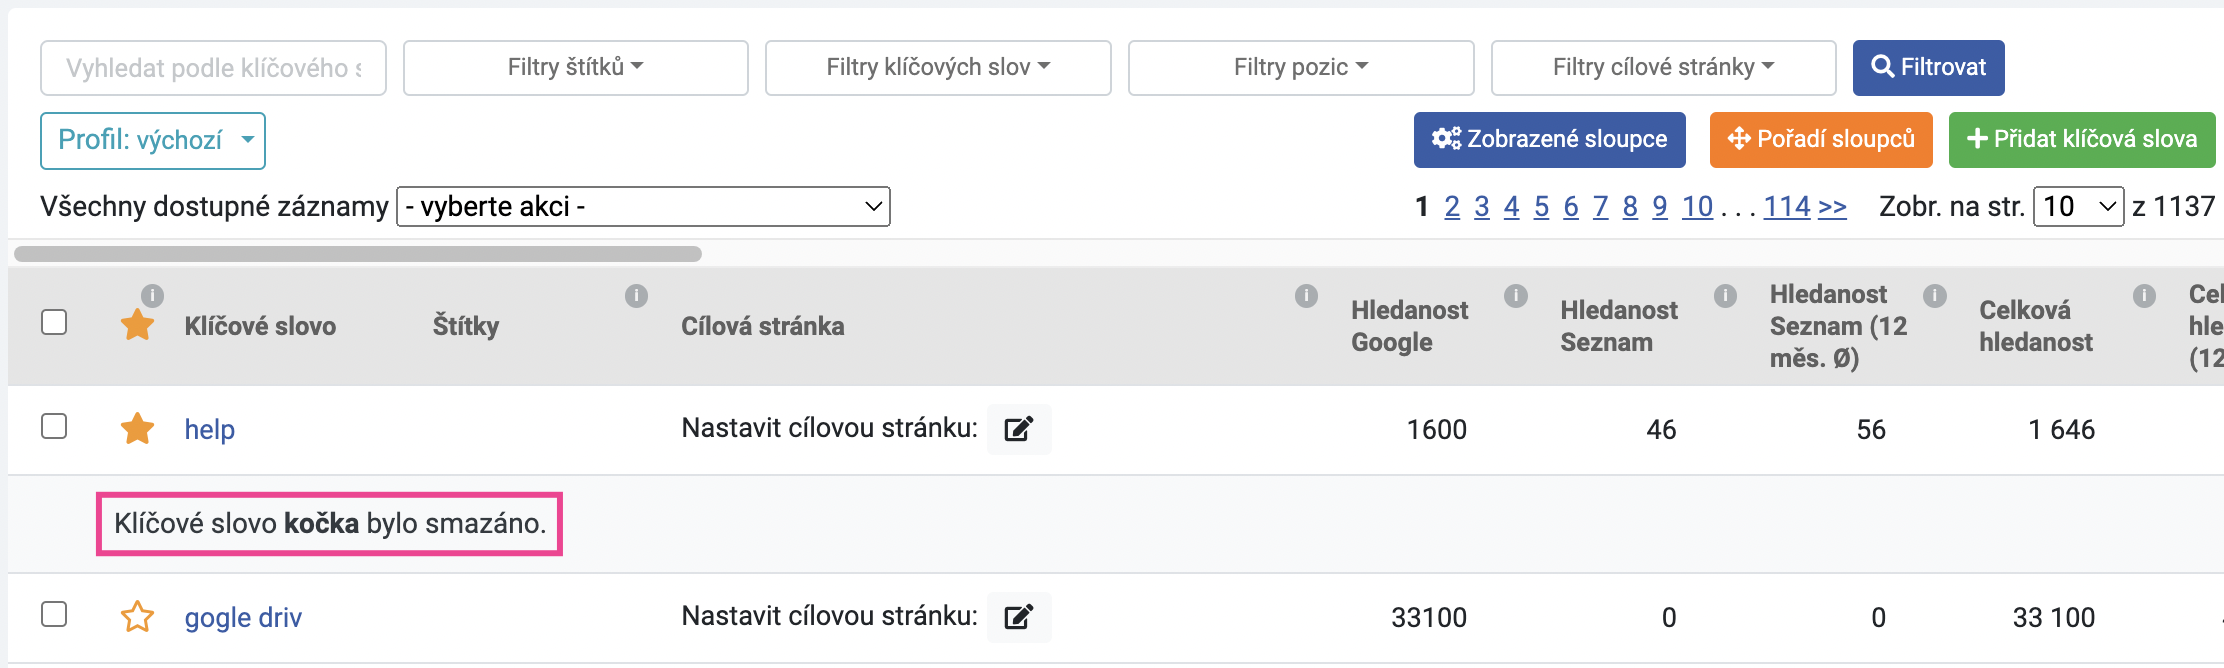
Task: Click the star icon in the table header
Action: tap(137, 325)
